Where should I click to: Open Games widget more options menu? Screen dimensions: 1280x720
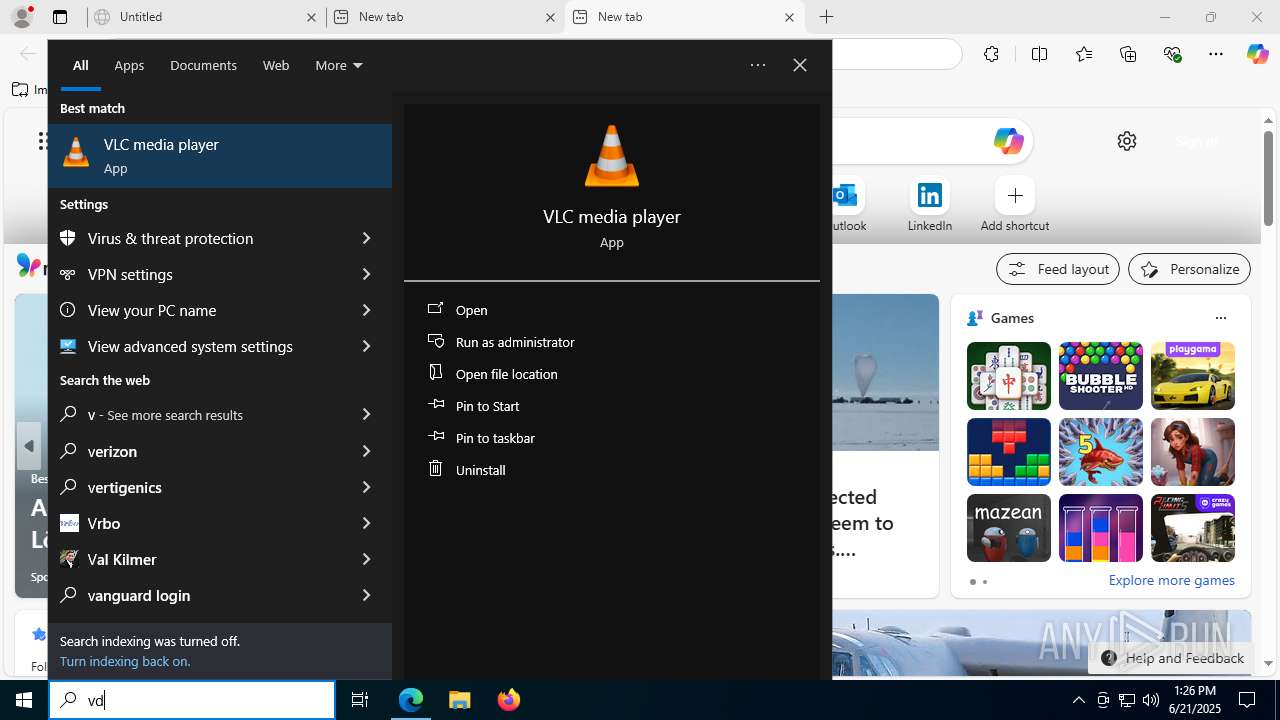1220,318
